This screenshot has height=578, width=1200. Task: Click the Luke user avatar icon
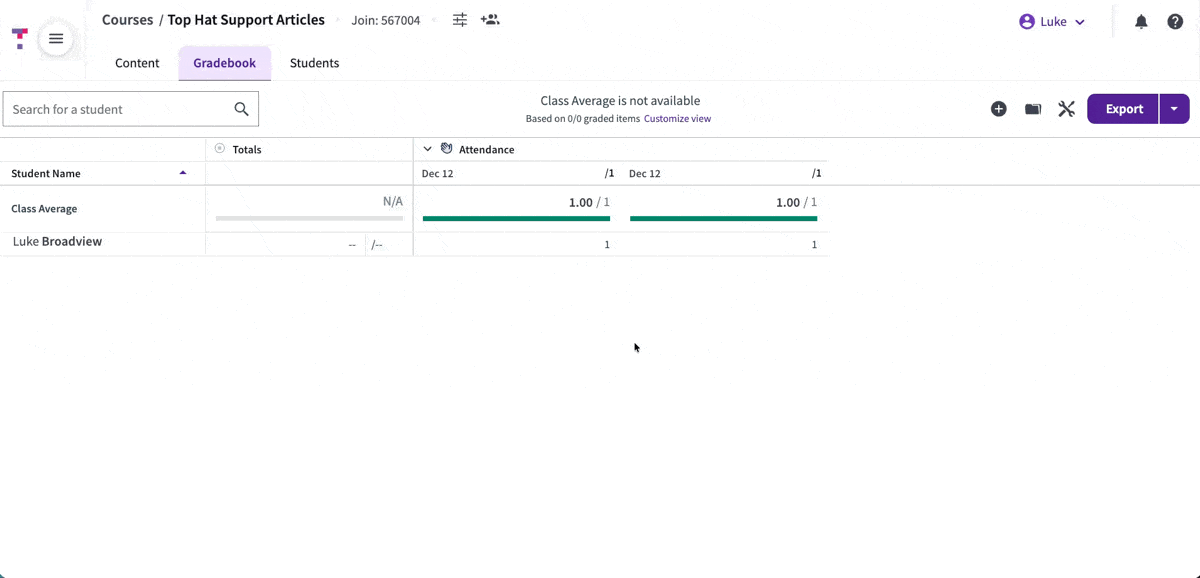(x=1026, y=22)
